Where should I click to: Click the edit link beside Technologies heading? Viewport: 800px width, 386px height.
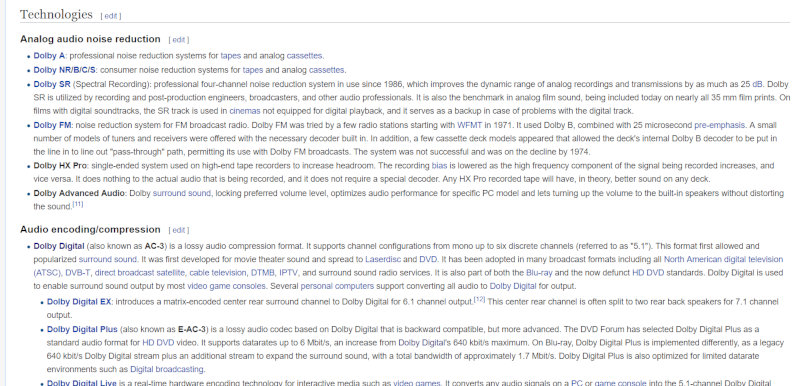111,16
